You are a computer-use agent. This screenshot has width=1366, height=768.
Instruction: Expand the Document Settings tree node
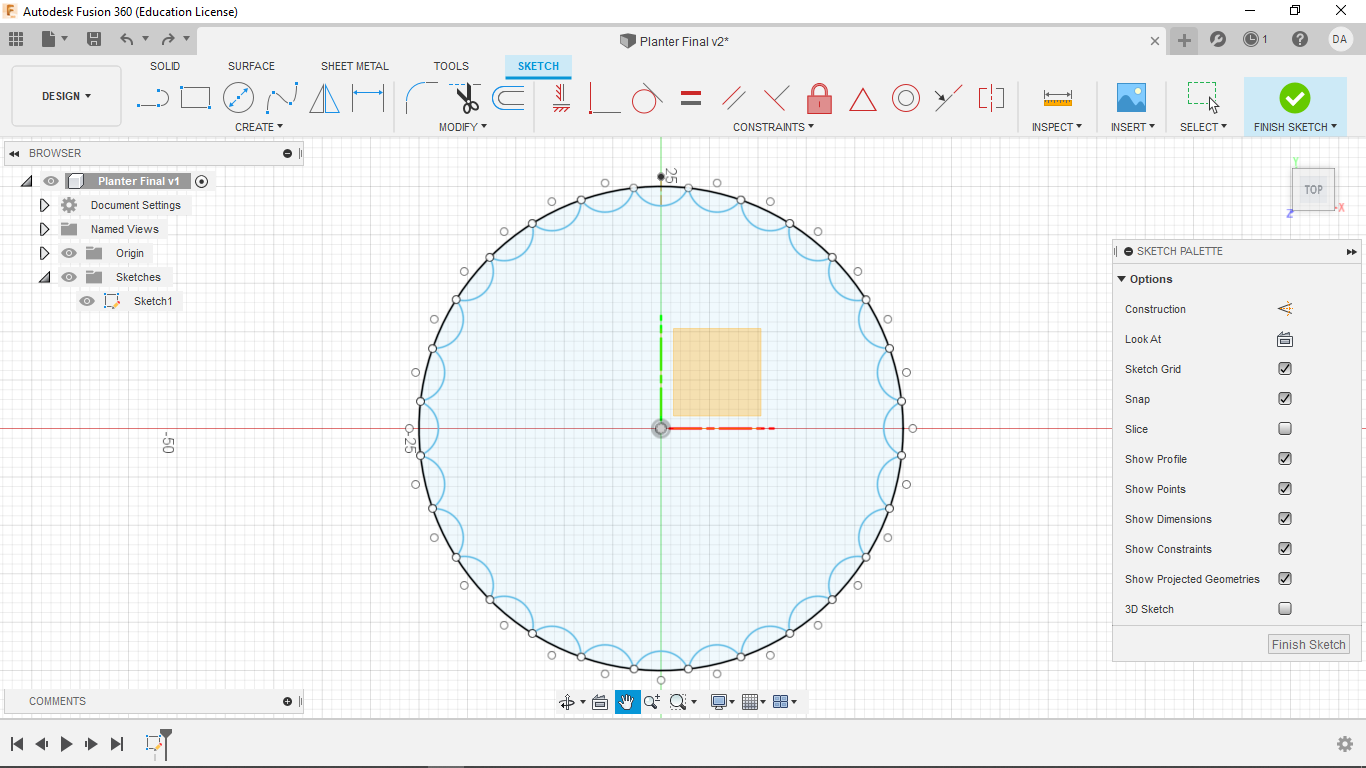pyautogui.click(x=44, y=205)
